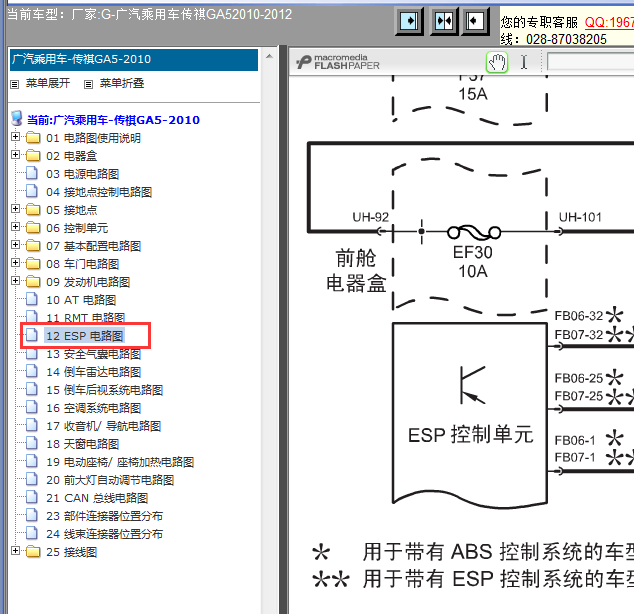The image size is (634, 614).
Task: Select the FlashPaper hand pan tool
Action: click(497, 63)
